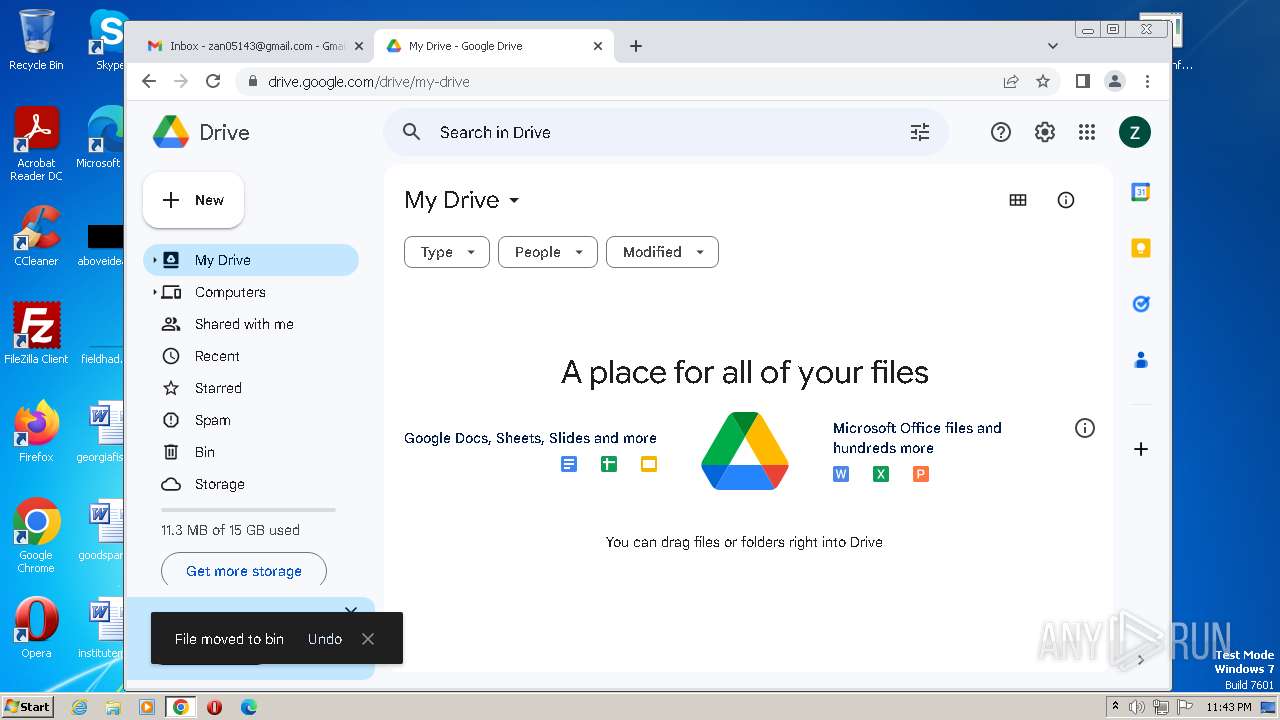Open Opera from taskbar
This screenshot has width=1280, height=720.
tap(214, 706)
